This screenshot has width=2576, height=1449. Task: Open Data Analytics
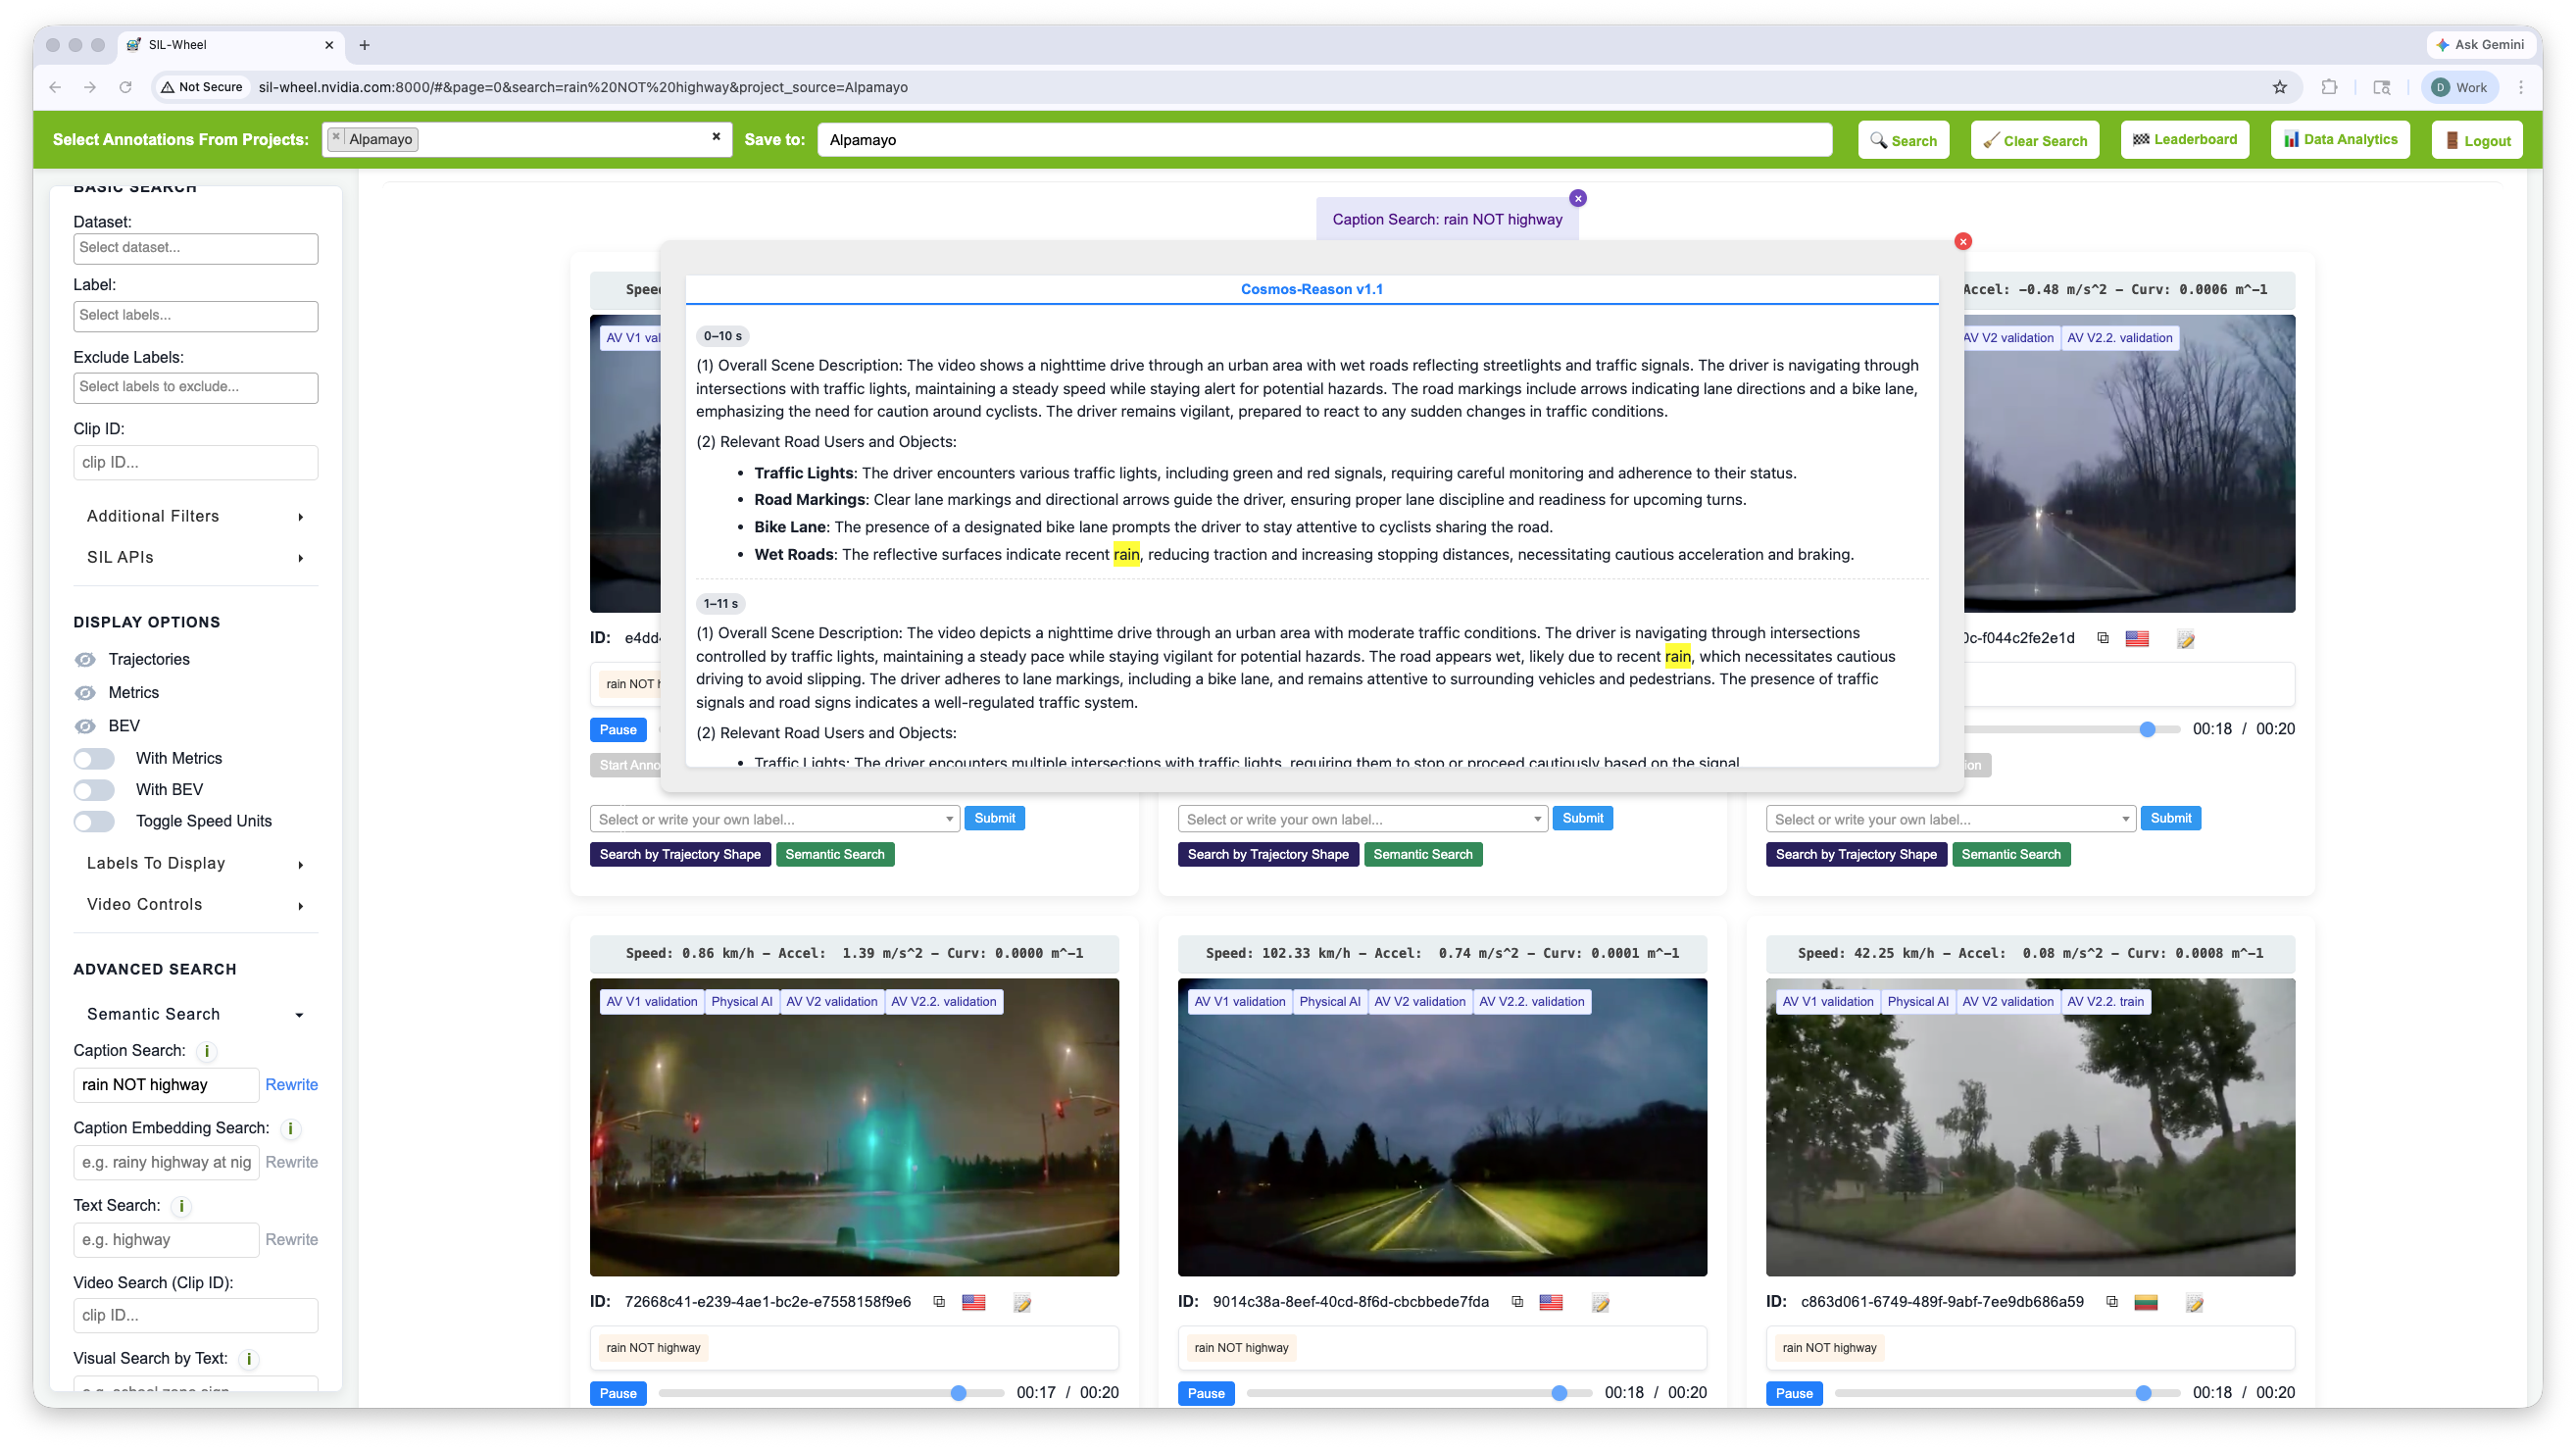(2340, 140)
